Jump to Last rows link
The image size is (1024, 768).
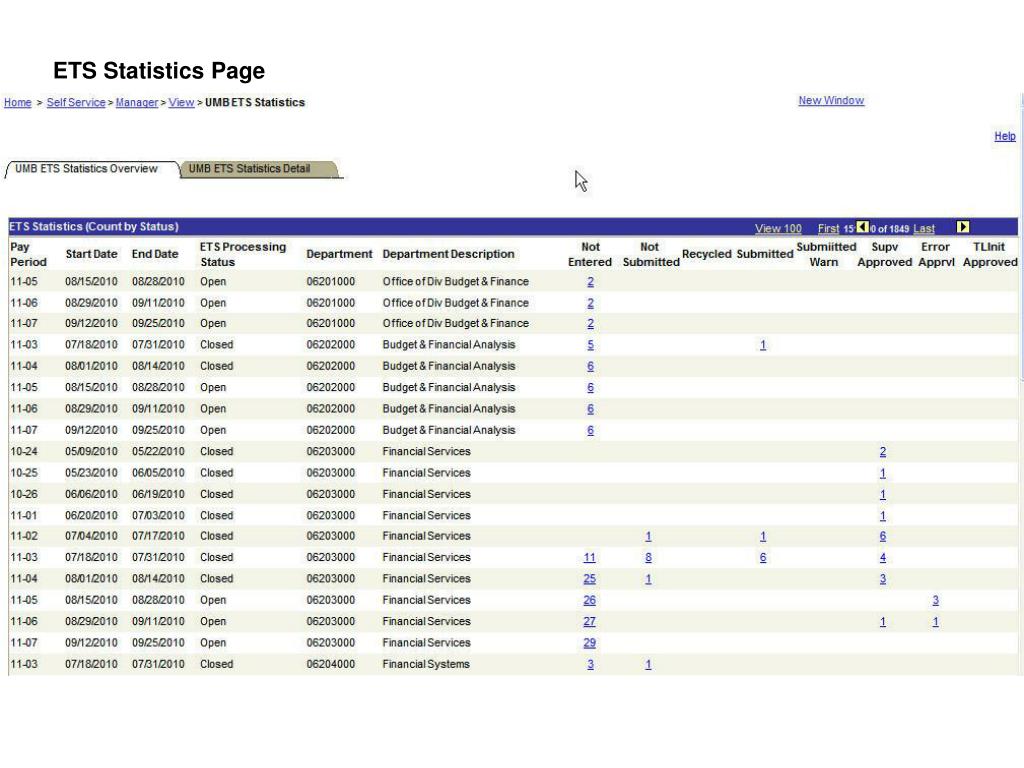tap(924, 229)
